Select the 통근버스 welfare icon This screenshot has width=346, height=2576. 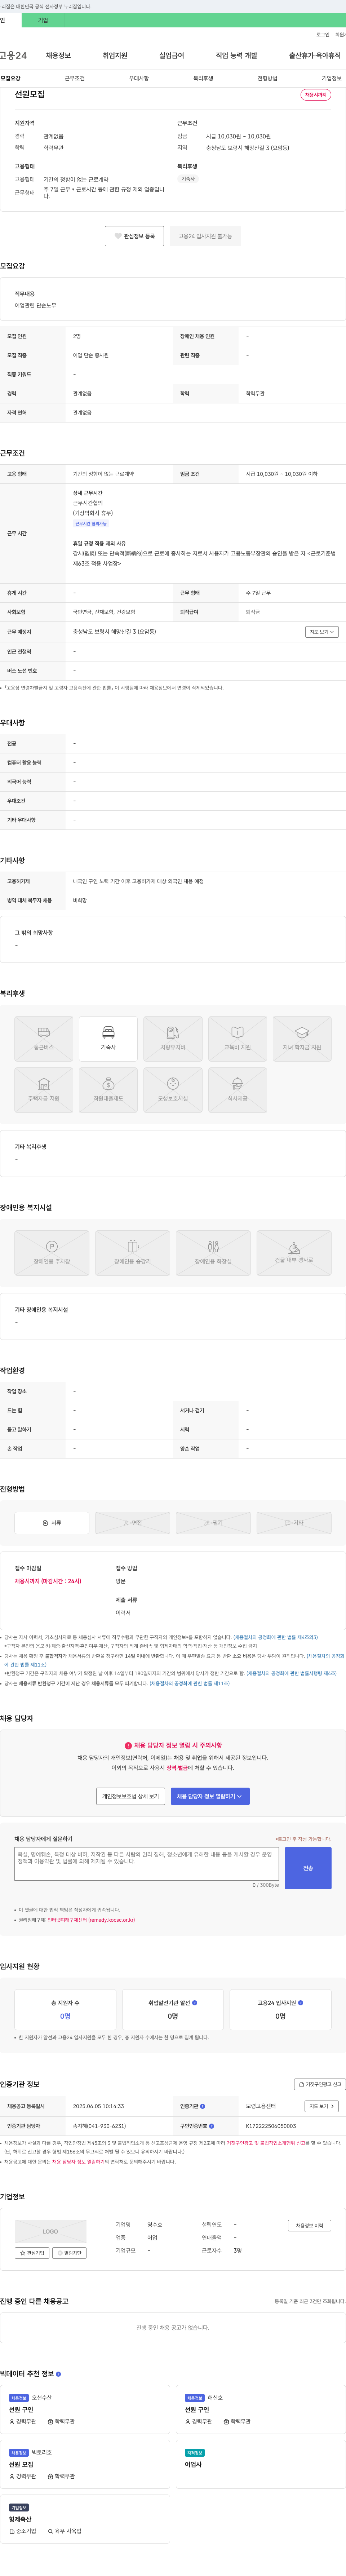[x=44, y=1039]
